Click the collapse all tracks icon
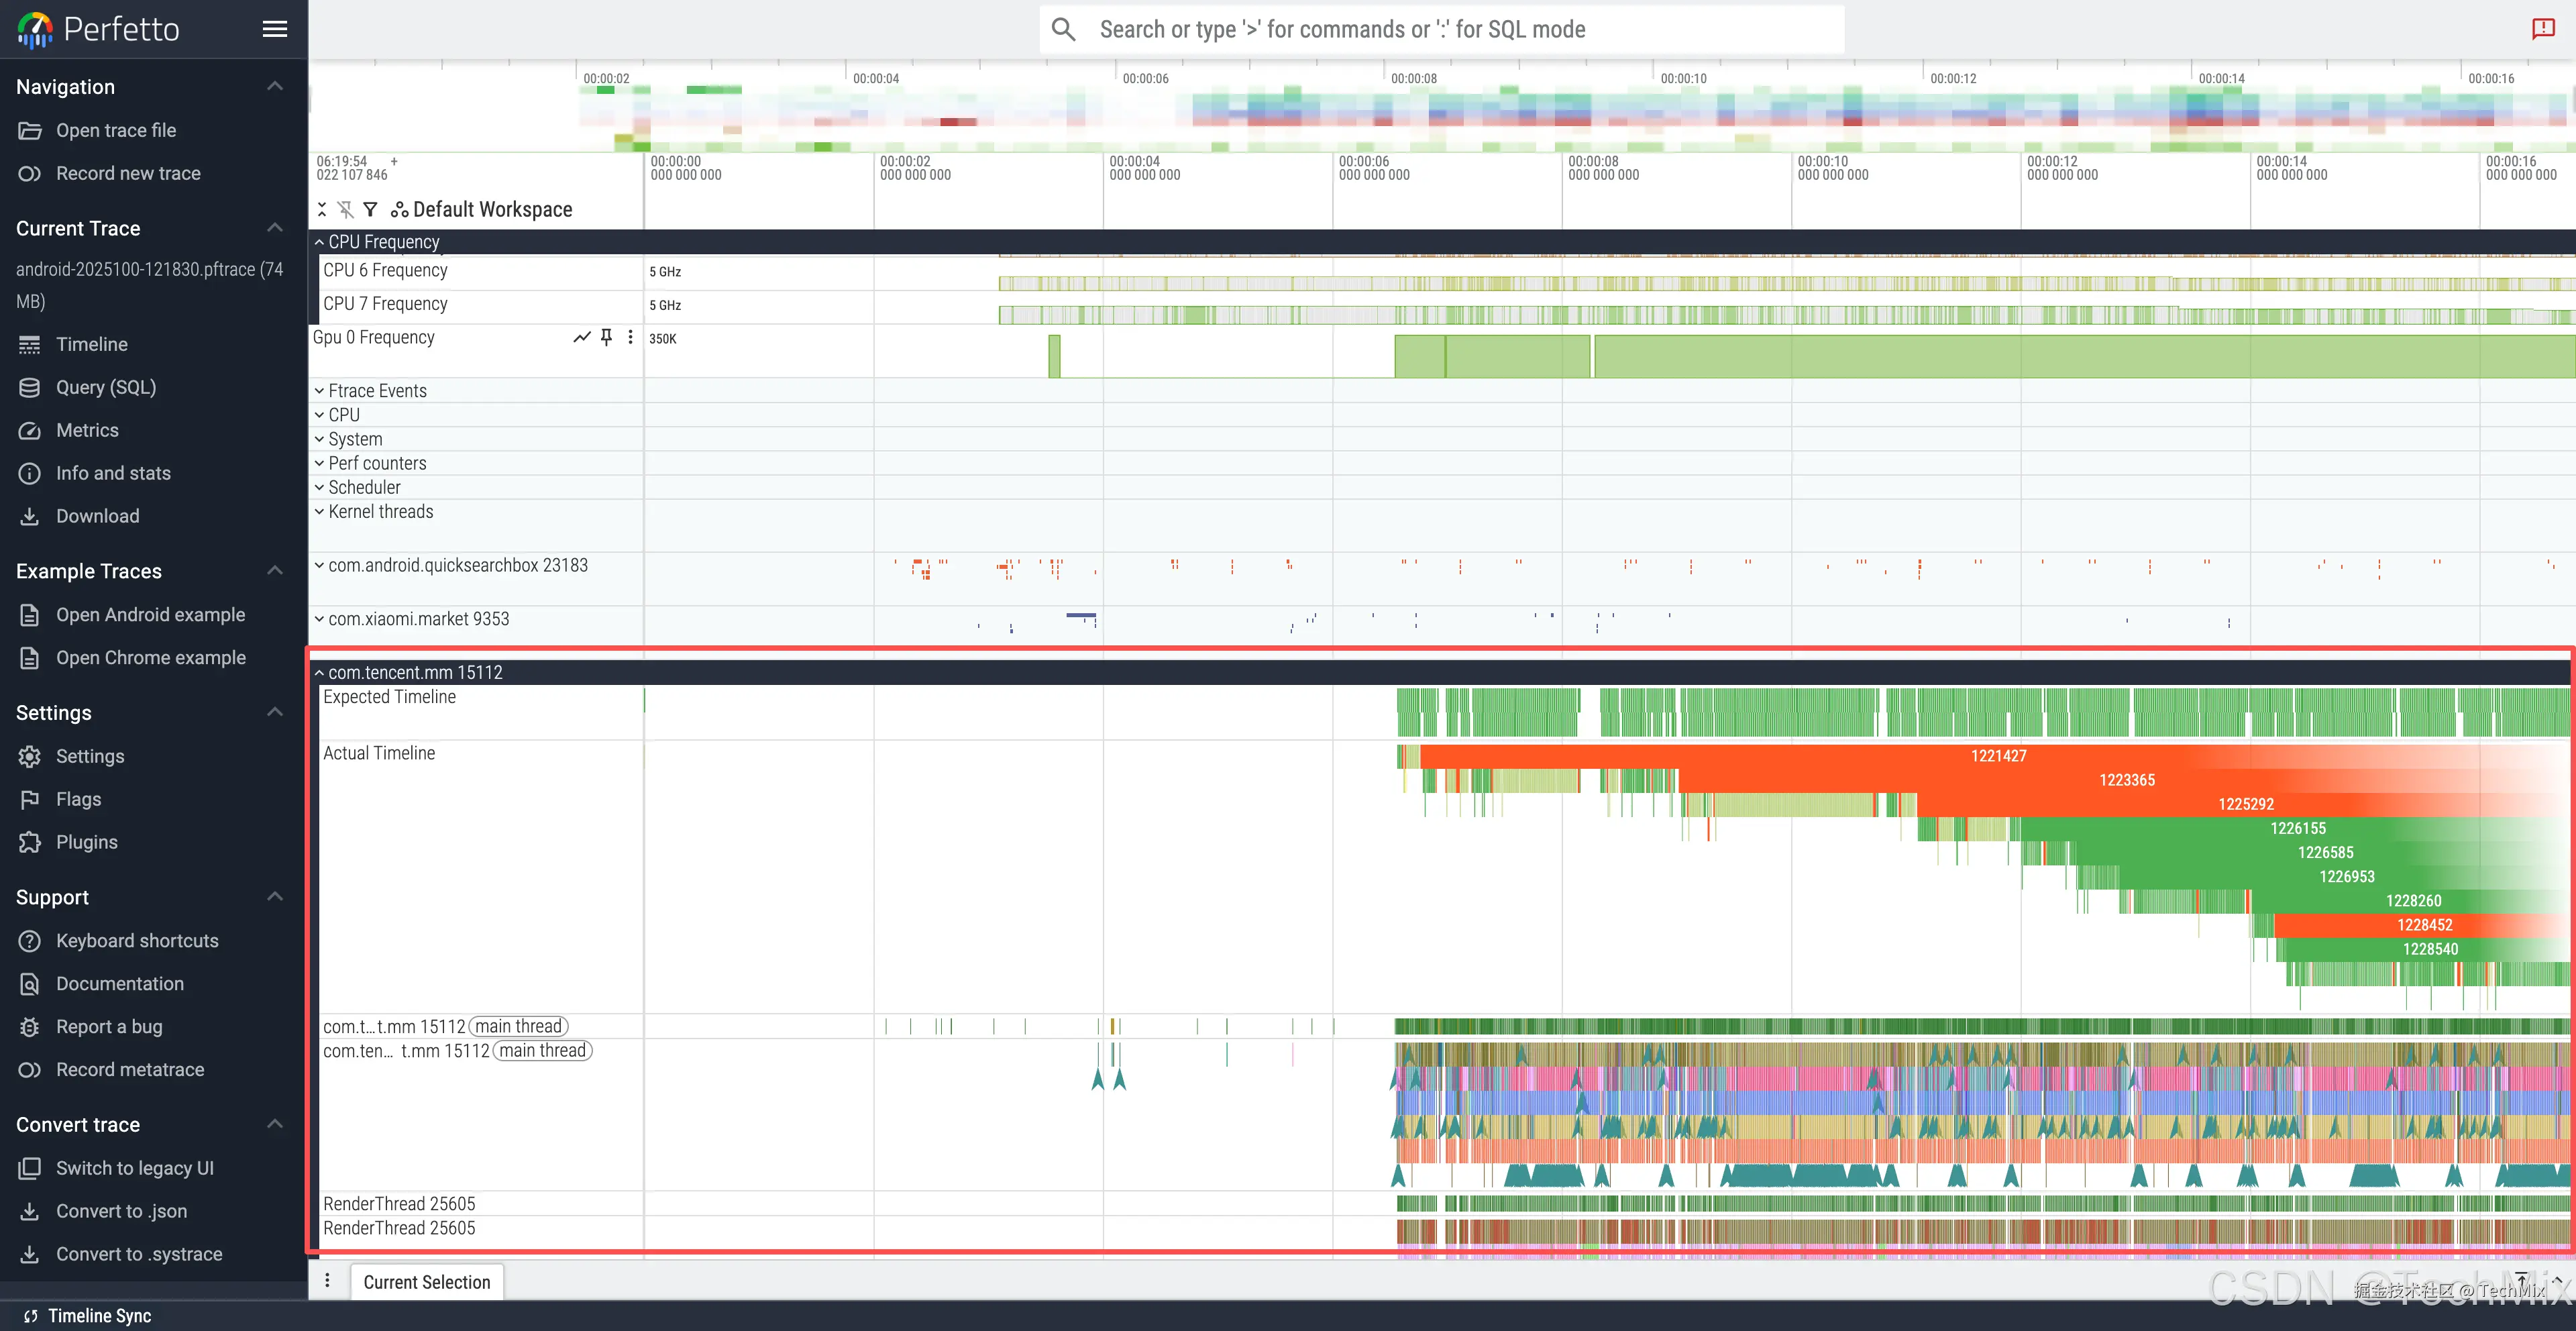The width and height of the screenshot is (2576, 1331). pyautogui.click(x=322, y=209)
